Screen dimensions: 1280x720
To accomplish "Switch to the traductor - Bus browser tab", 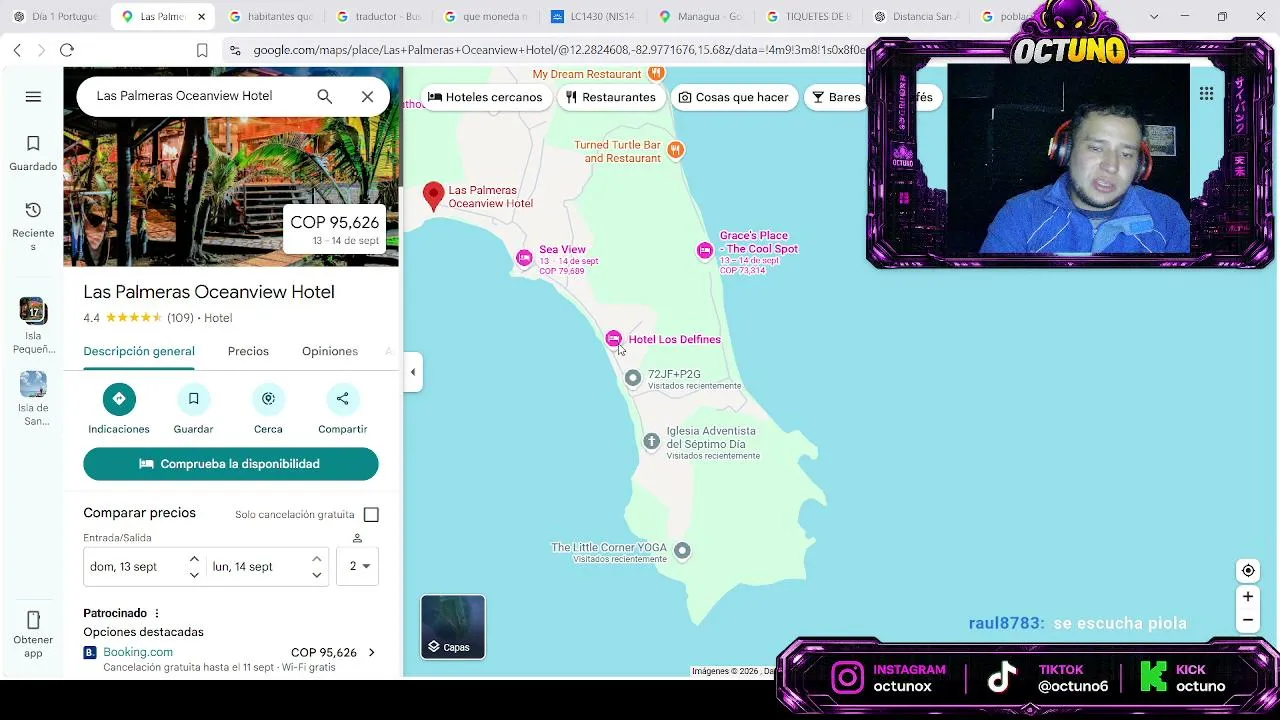I will tap(380, 17).
